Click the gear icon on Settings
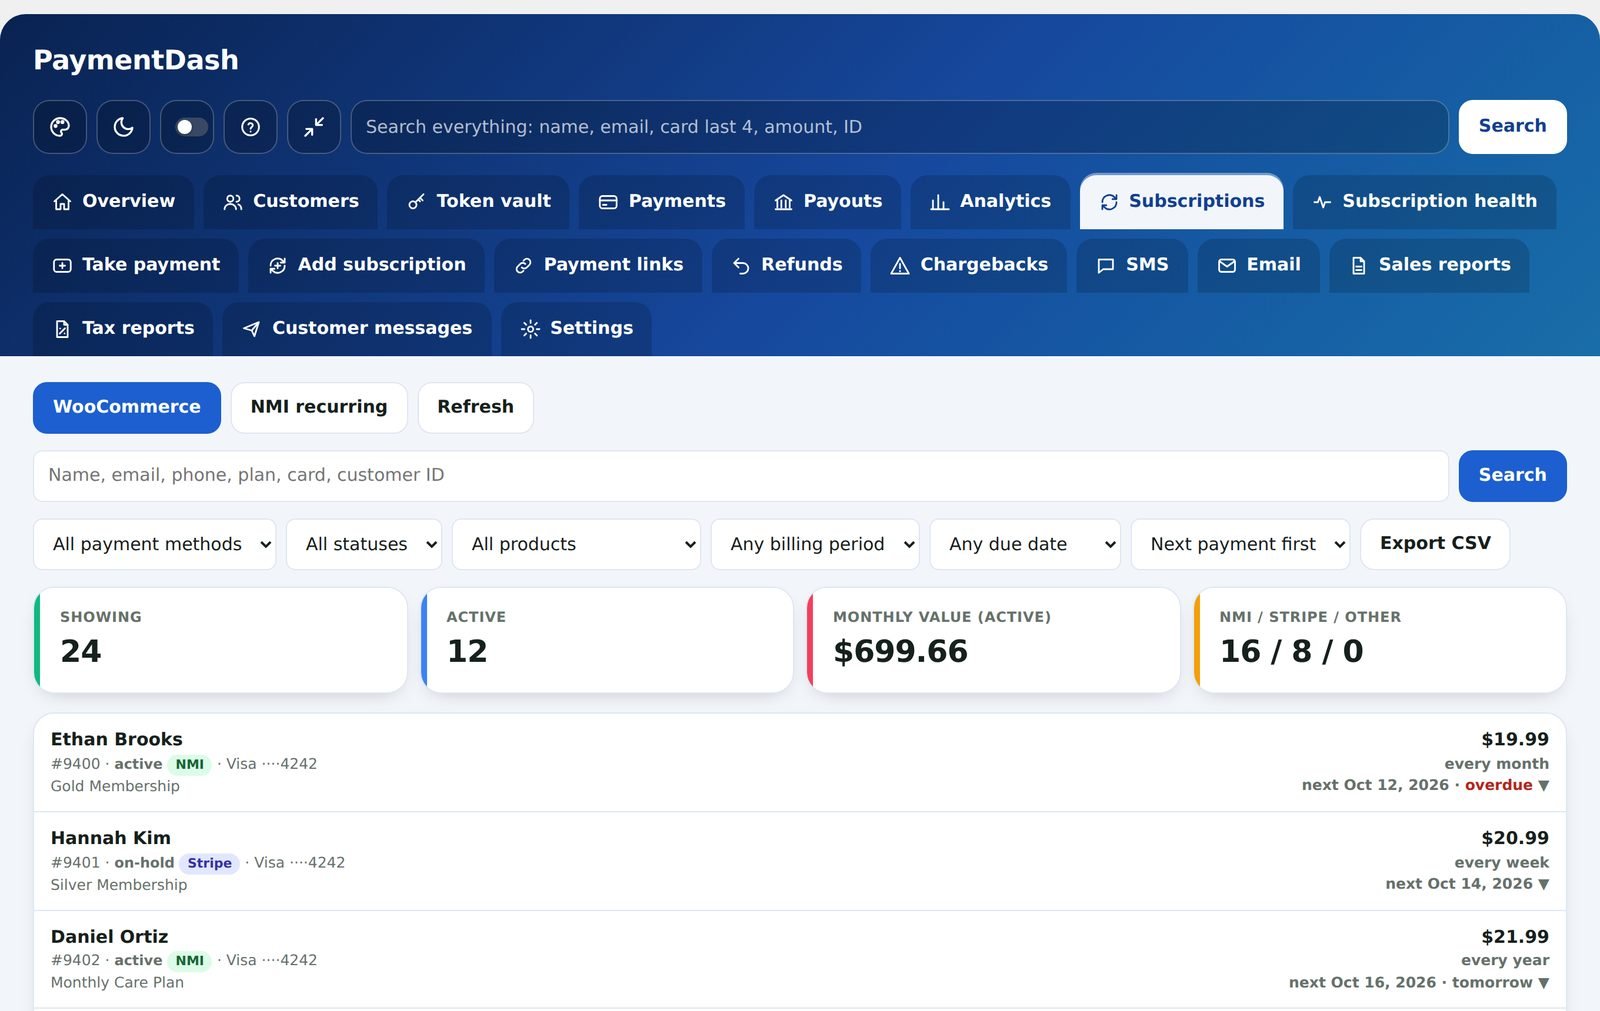 530,329
